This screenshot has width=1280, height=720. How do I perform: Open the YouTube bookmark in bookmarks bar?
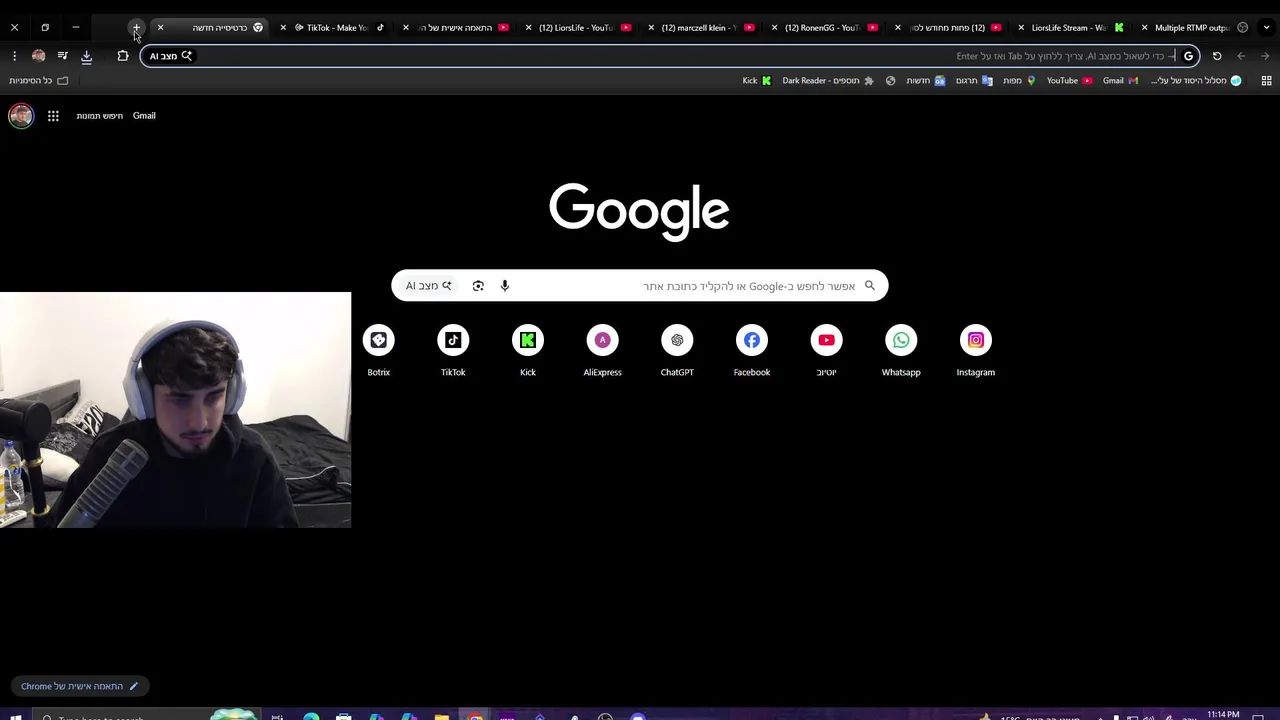click(x=1069, y=81)
